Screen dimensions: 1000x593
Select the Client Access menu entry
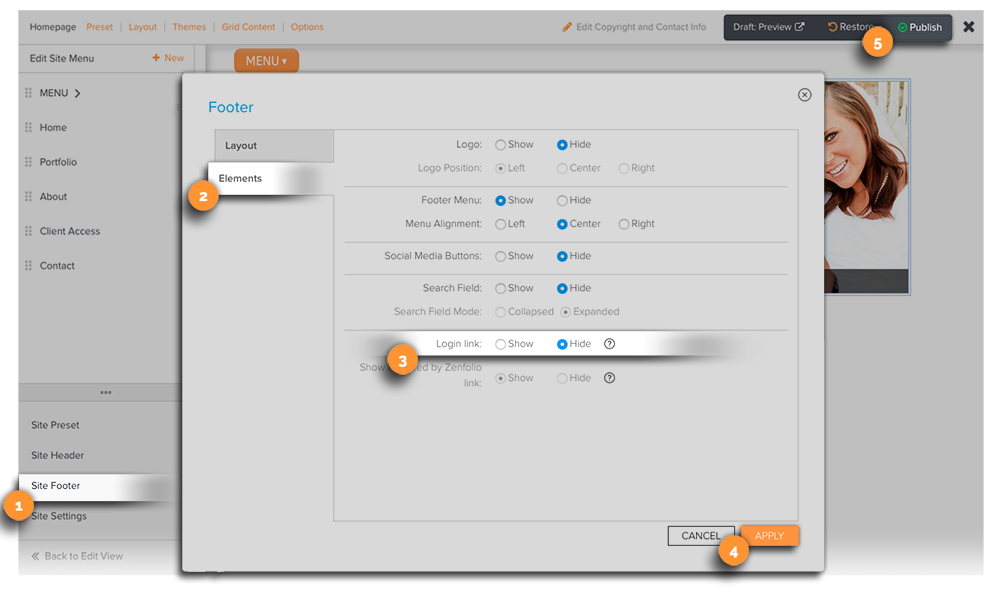(70, 231)
